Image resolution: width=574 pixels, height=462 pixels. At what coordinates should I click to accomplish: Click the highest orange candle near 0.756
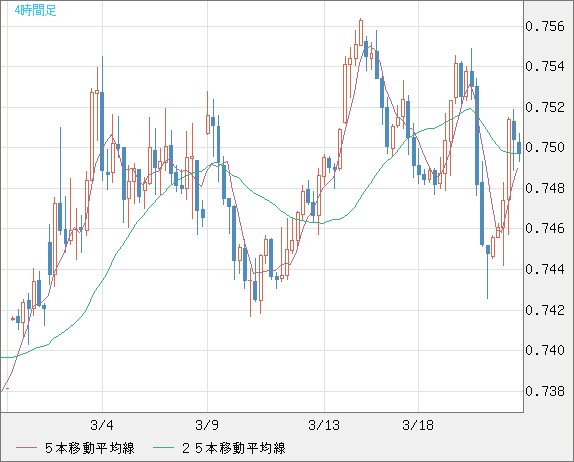pyautogui.click(x=361, y=33)
